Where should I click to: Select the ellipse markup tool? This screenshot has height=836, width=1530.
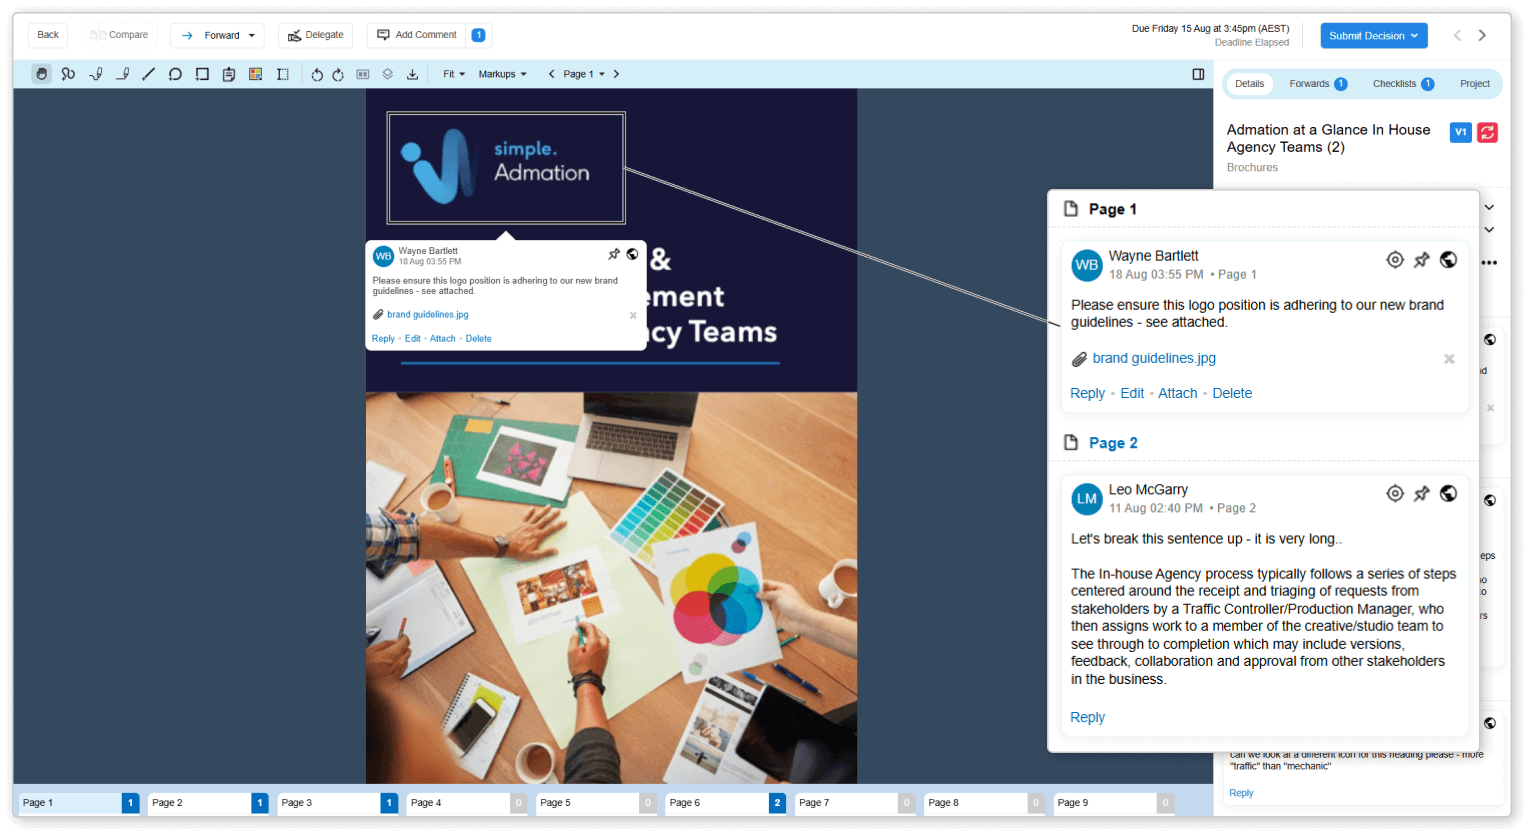point(175,74)
